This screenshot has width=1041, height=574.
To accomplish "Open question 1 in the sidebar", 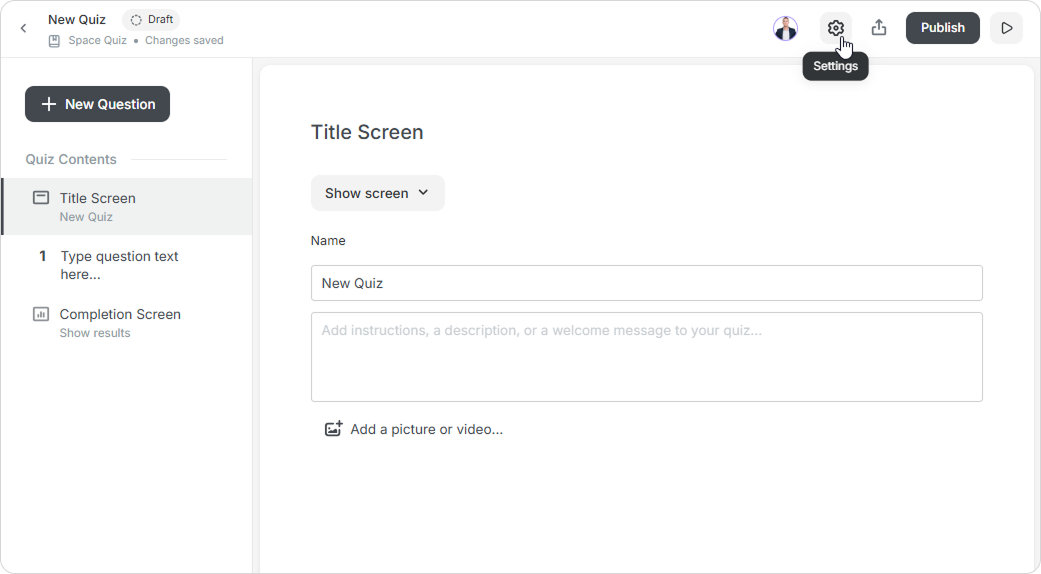I will 127,265.
